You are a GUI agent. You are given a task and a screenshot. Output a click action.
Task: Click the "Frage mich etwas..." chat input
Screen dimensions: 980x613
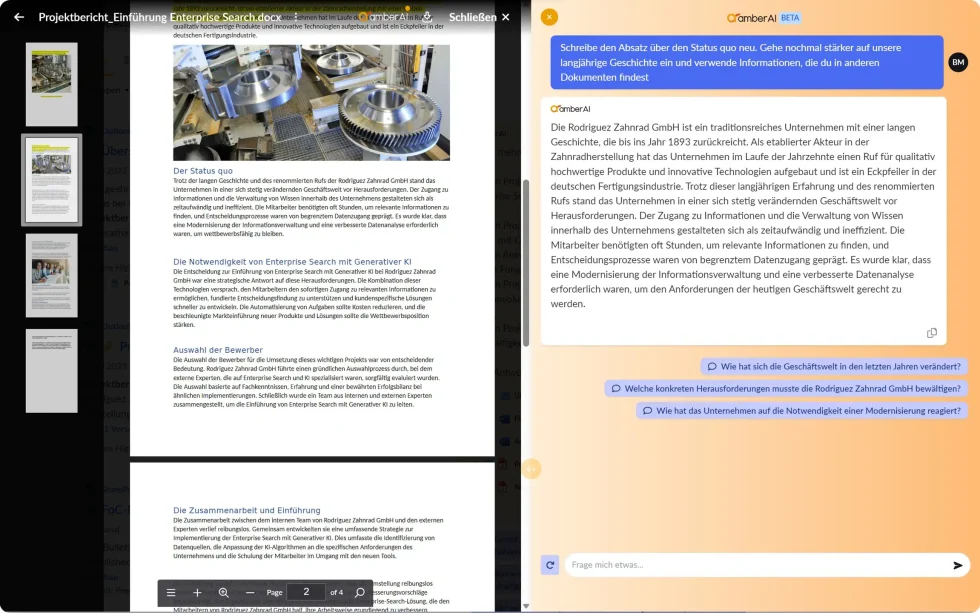pos(755,565)
